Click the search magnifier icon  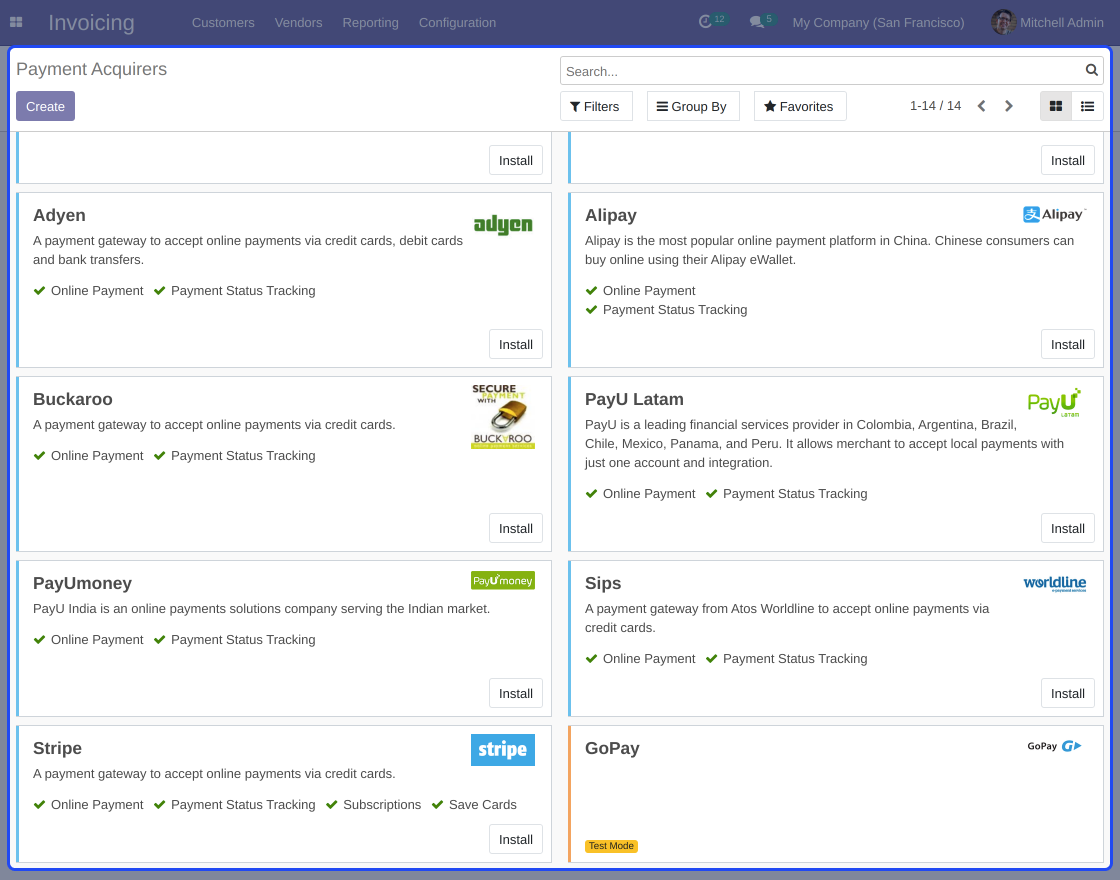tap(1091, 70)
